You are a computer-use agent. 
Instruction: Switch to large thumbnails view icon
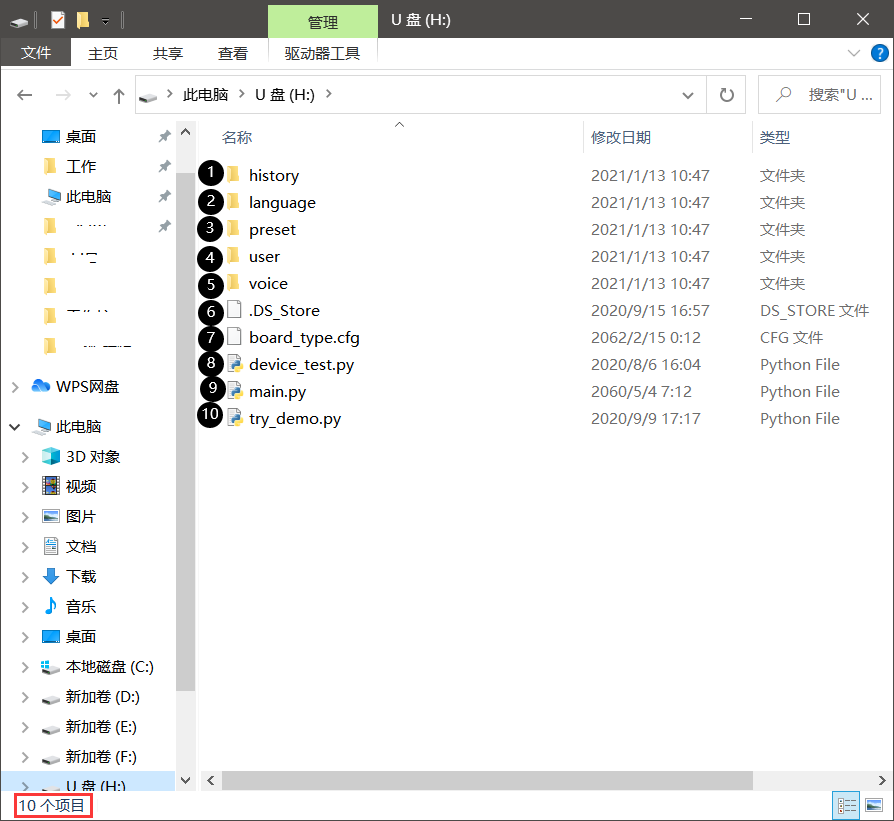(x=874, y=805)
